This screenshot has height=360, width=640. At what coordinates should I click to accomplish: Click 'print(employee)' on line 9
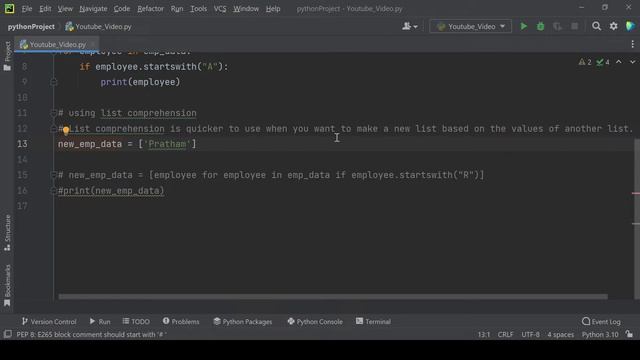[x=140, y=82]
